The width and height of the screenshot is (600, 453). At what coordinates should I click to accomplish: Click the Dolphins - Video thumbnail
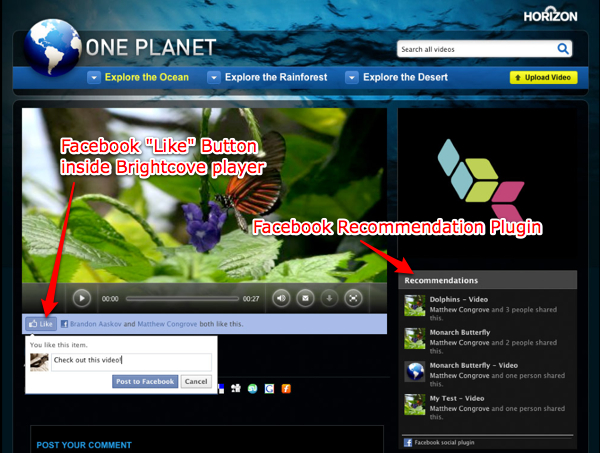pyautogui.click(x=415, y=305)
